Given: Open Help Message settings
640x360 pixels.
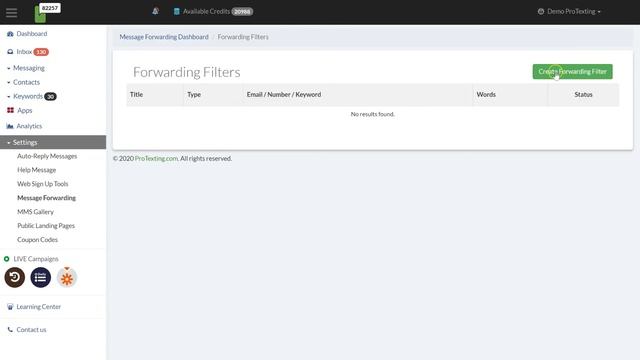Looking at the screenshot, I should click(36, 170).
